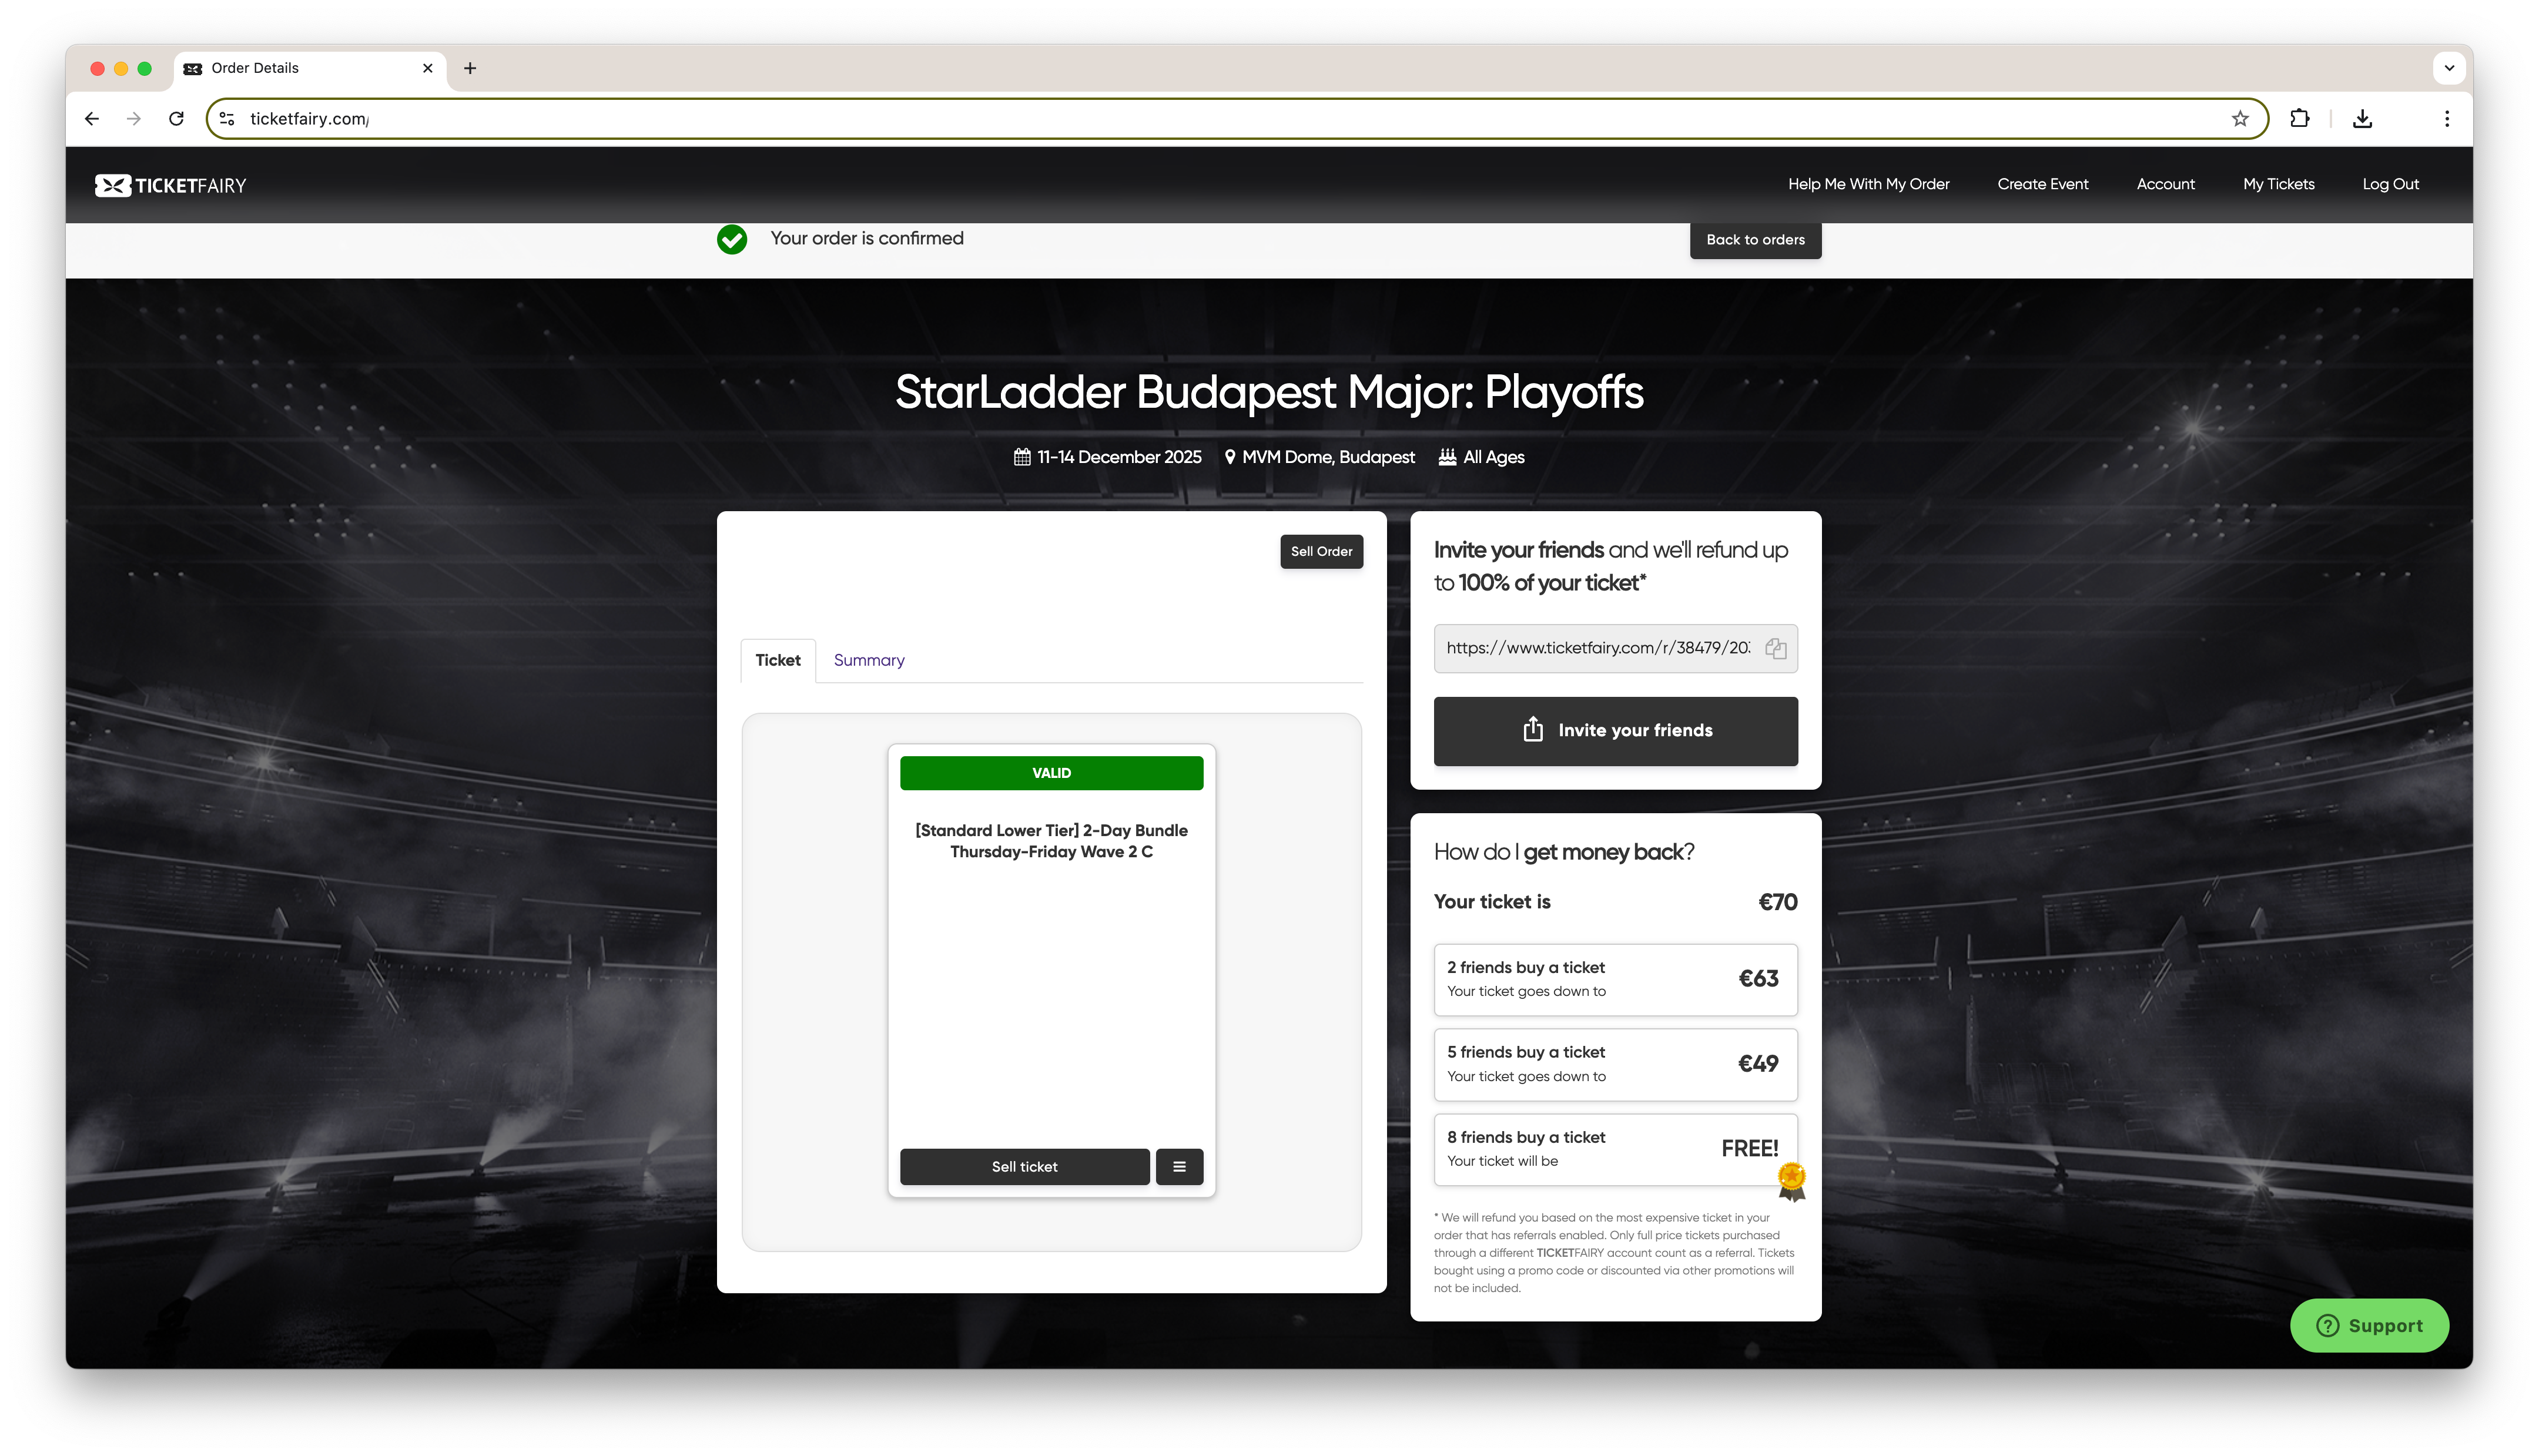Screen dimensions: 2539x1456
Task: Switch to the Summary tab
Action: pos(868,660)
